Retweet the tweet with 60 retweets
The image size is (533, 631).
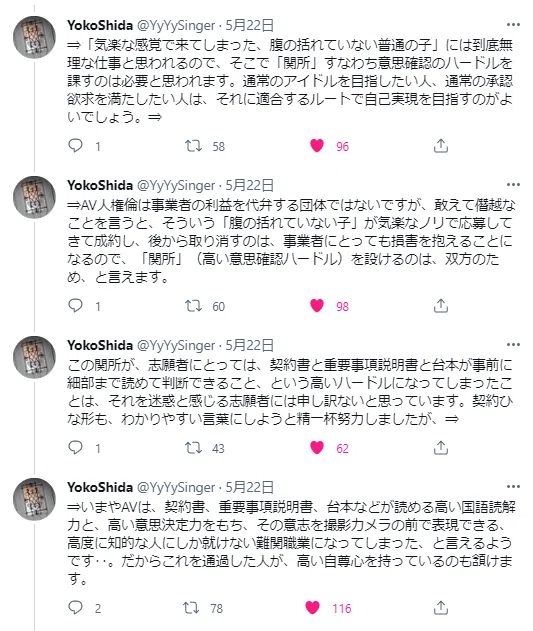pyautogui.click(x=193, y=306)
